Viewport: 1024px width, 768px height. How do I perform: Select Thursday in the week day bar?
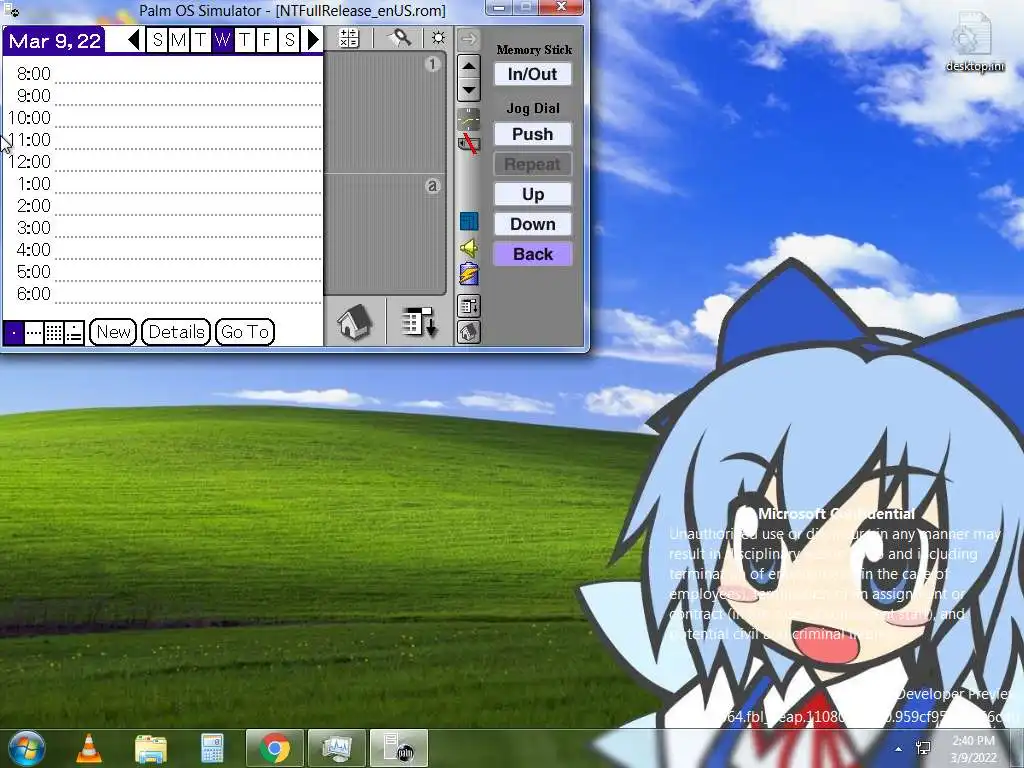[x=244, y=40]
